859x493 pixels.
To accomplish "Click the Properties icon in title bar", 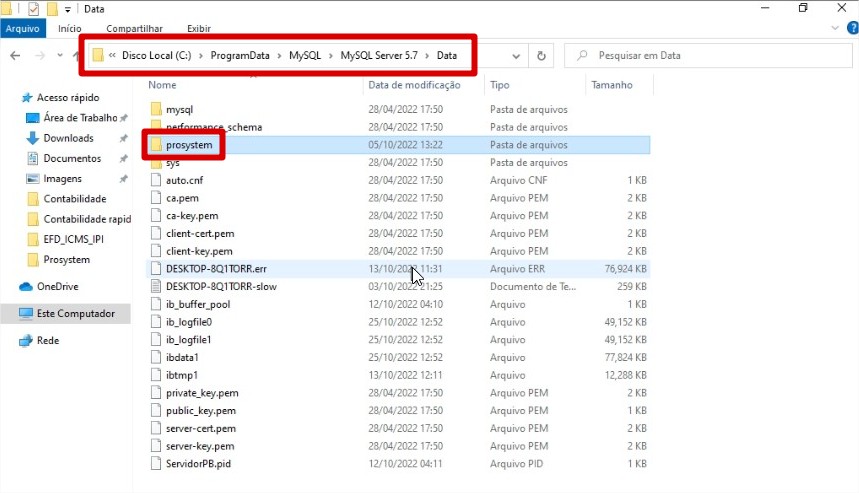I will point(34,9).
